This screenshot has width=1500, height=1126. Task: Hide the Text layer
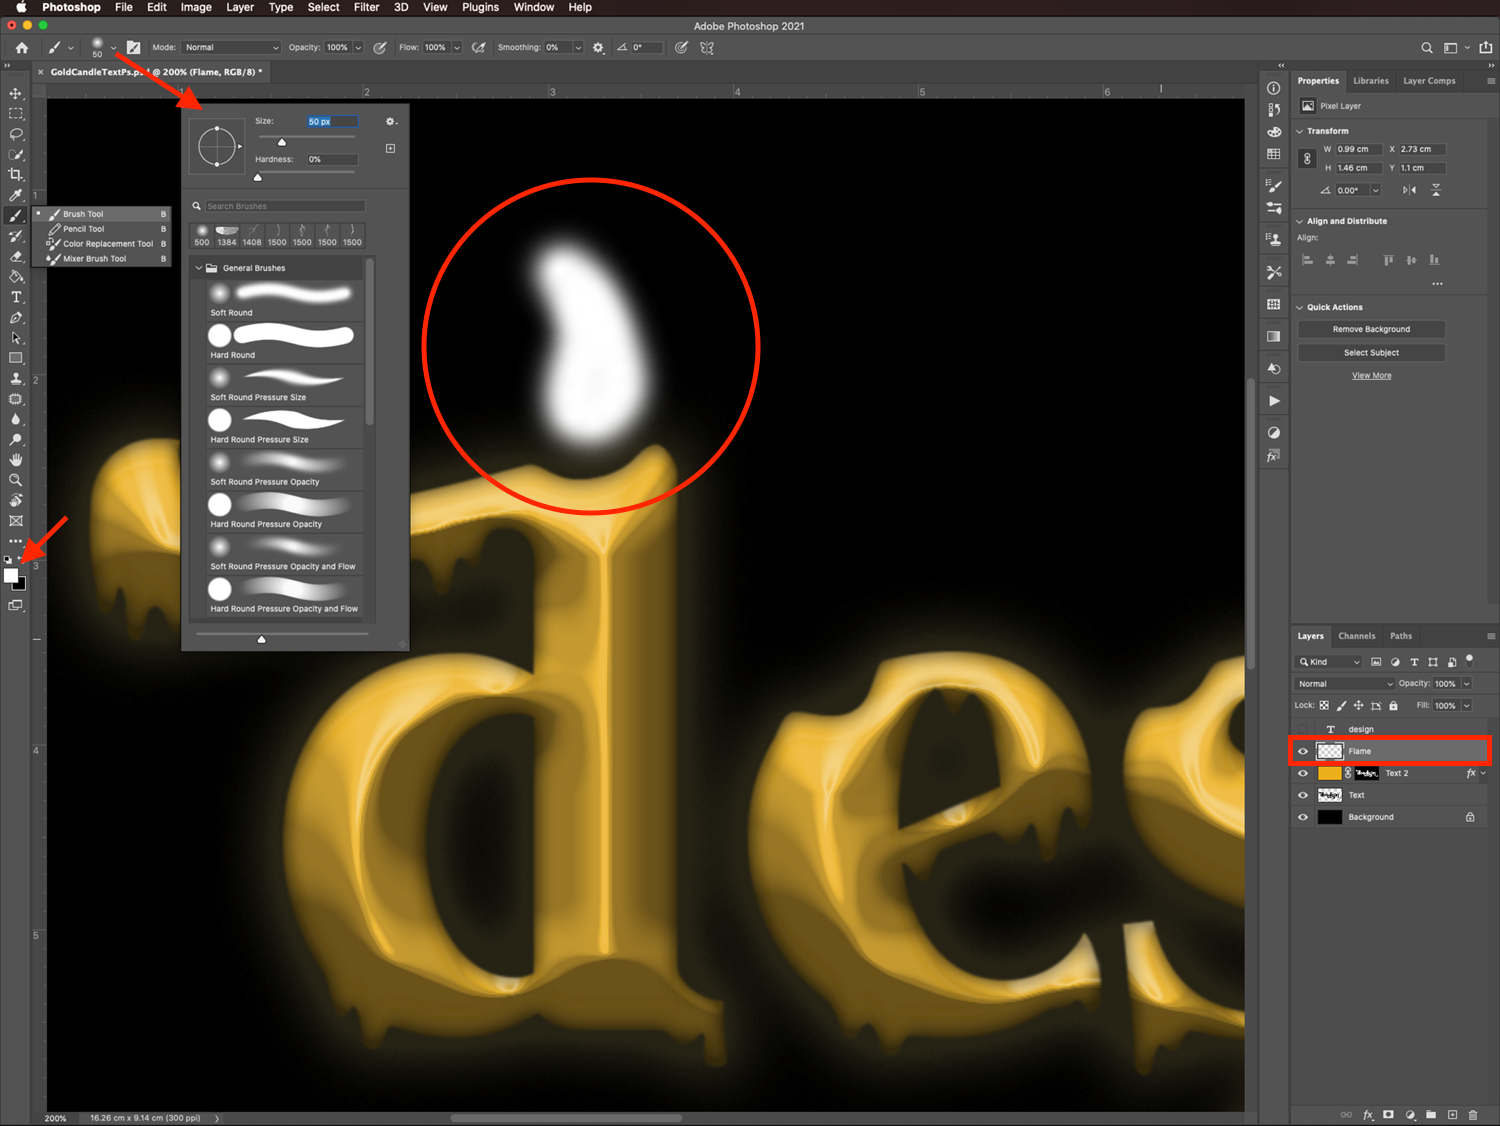[x=1303, y=795]
